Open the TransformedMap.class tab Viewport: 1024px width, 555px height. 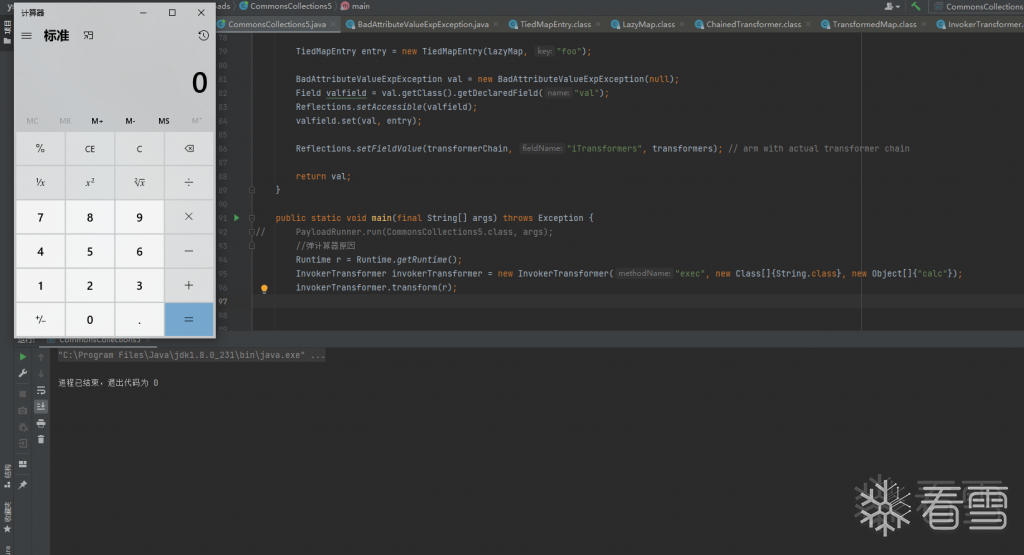tap(874, 24)
